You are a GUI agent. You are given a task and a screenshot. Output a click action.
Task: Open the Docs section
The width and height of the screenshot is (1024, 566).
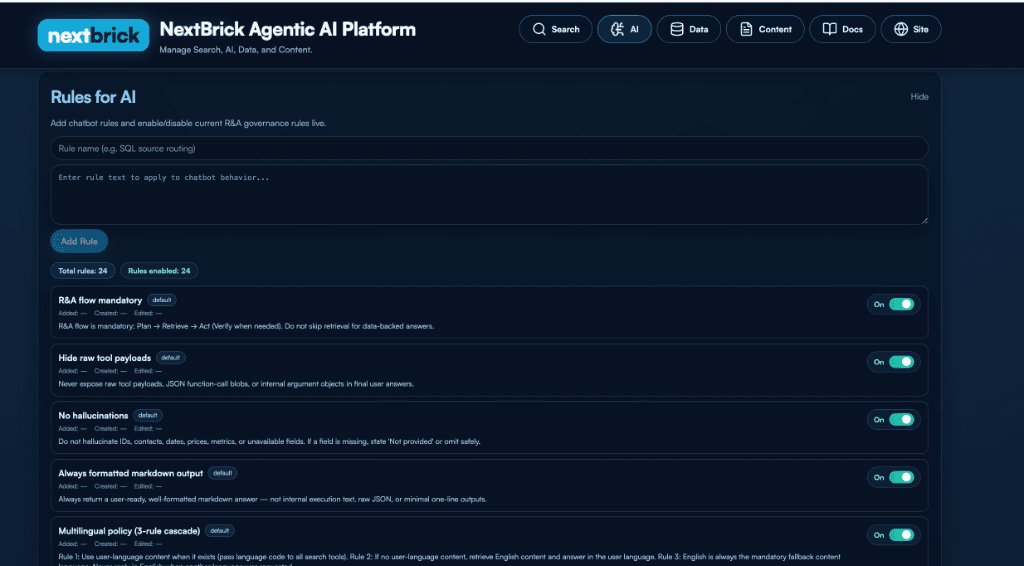(842, 29)
